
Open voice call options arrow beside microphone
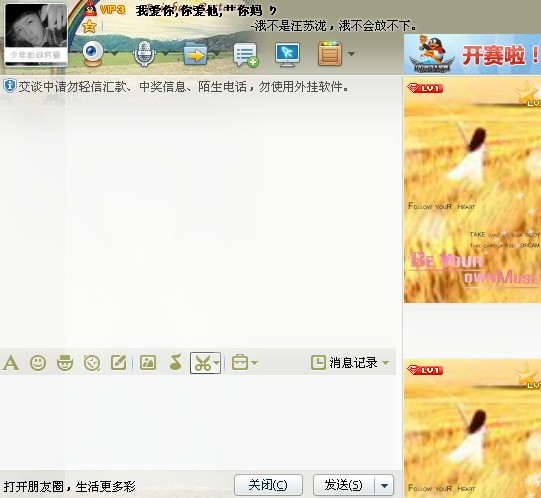pos(166,54)
